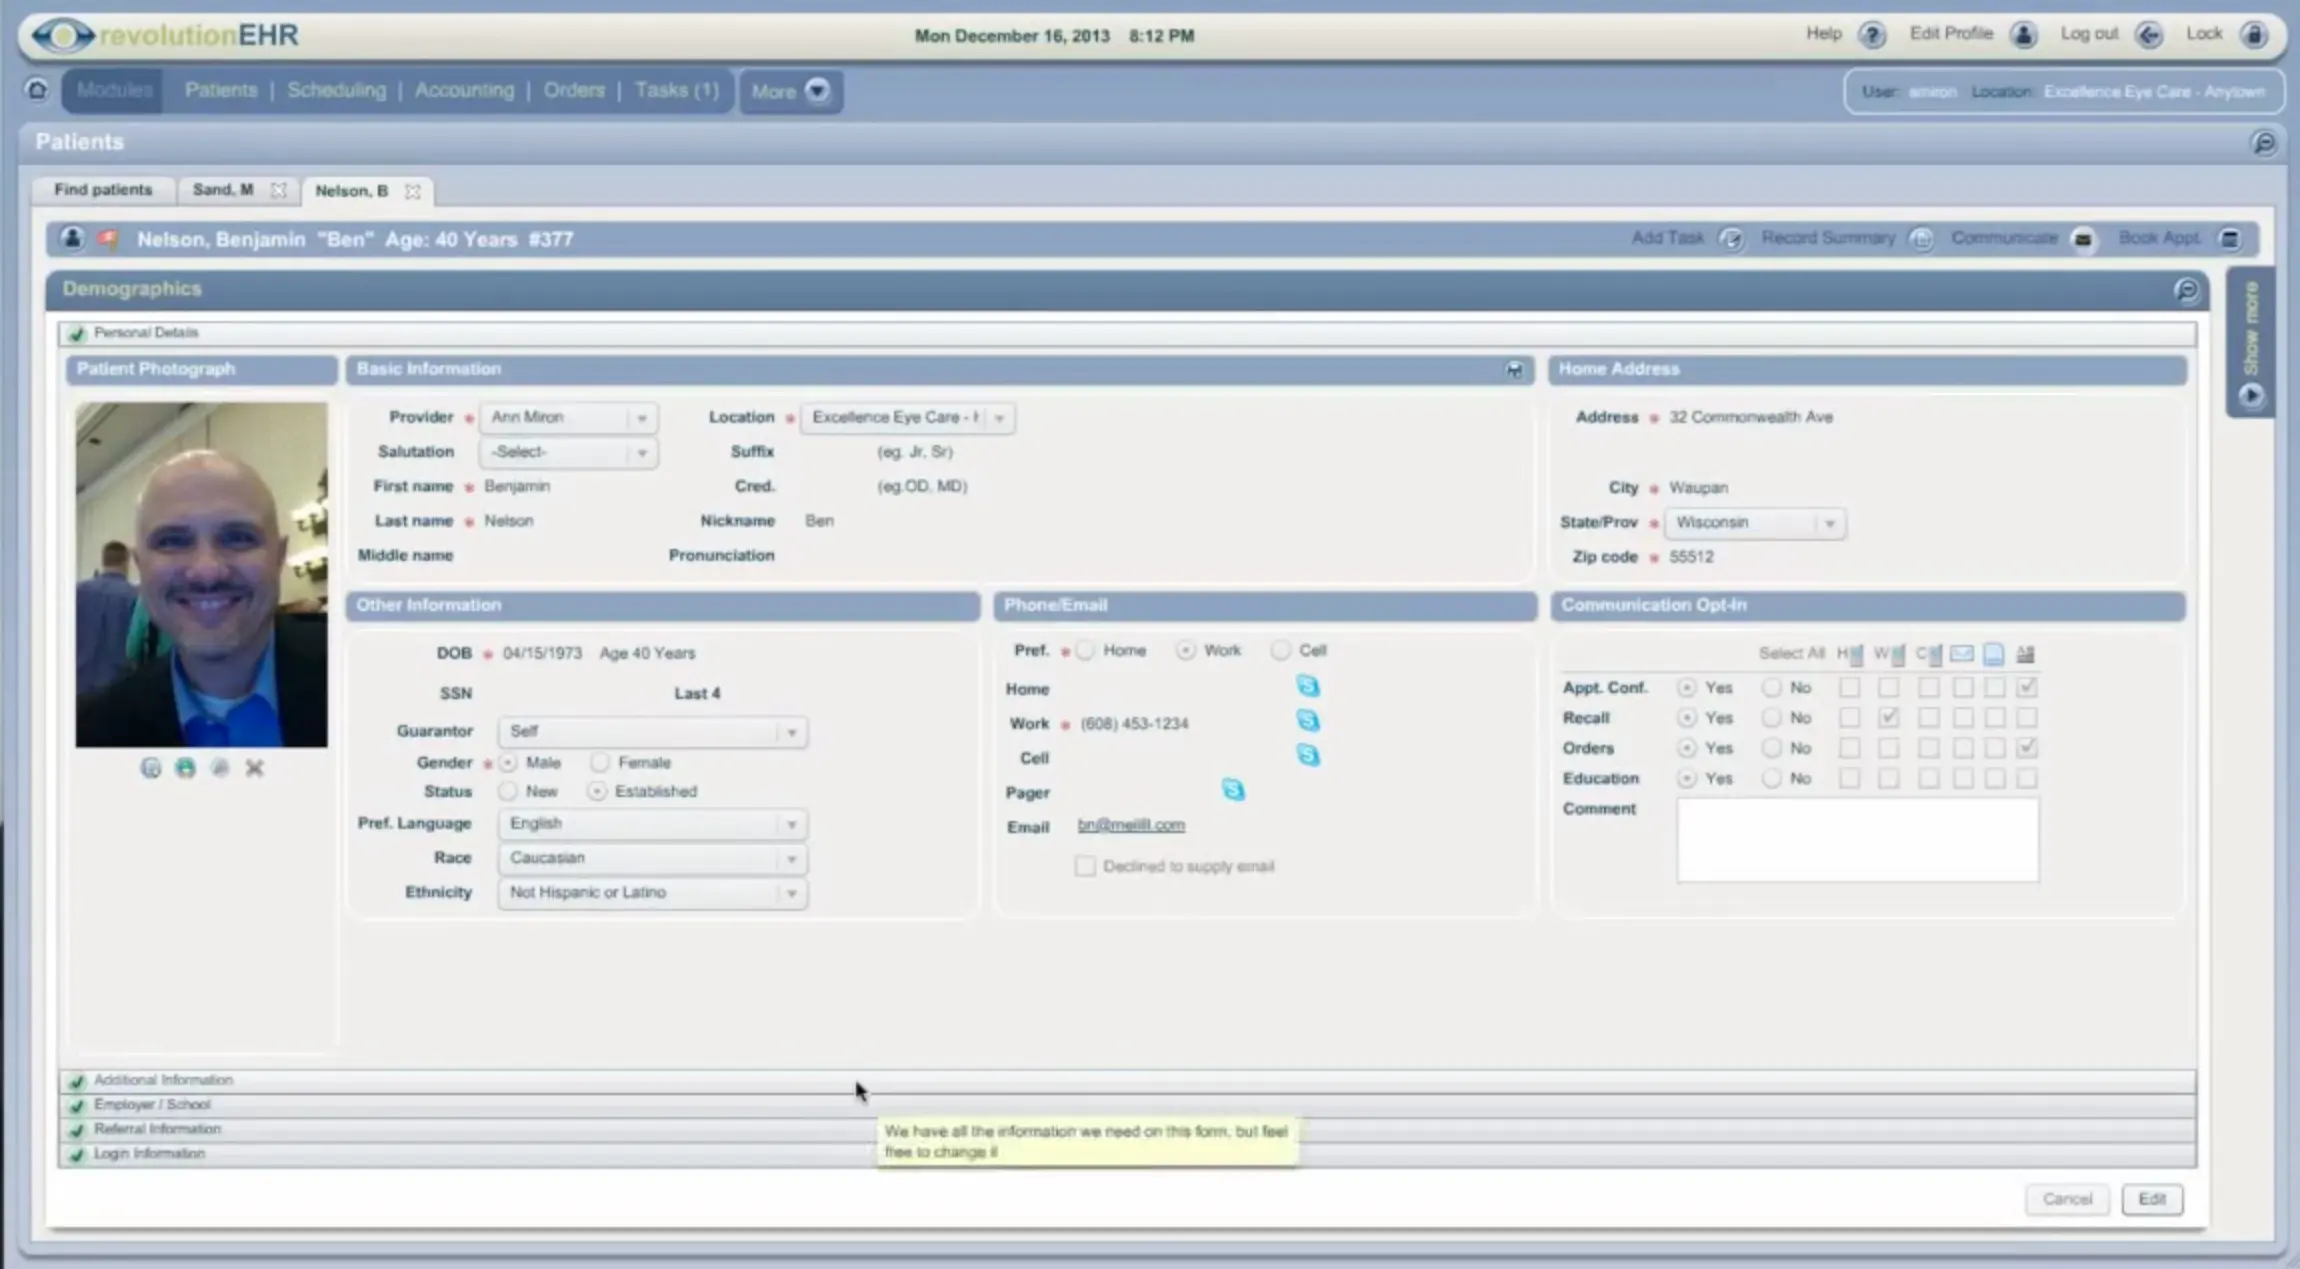Click inside the Comment text box
This screenshot has width=2300, height=1269.
pos(1855,840)
